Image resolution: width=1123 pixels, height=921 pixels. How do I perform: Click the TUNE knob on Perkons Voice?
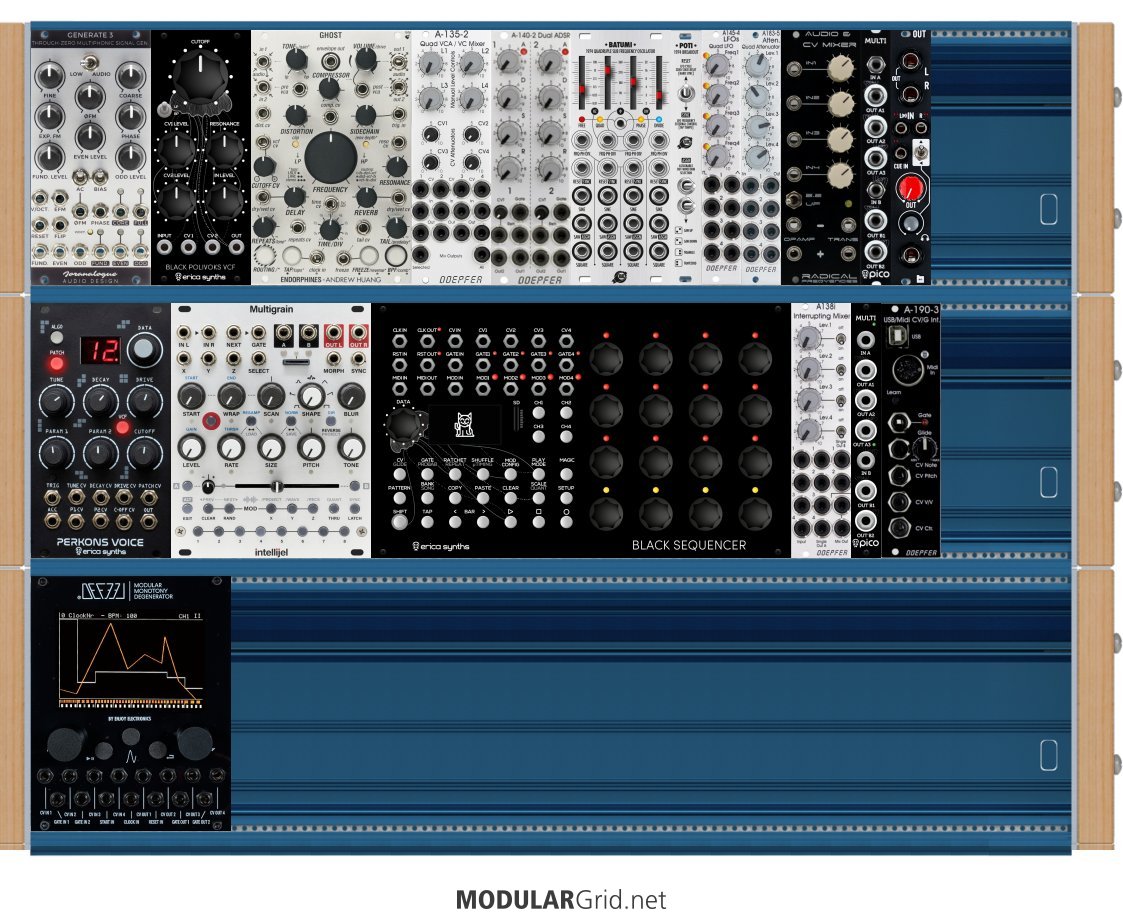pos(56,402)
